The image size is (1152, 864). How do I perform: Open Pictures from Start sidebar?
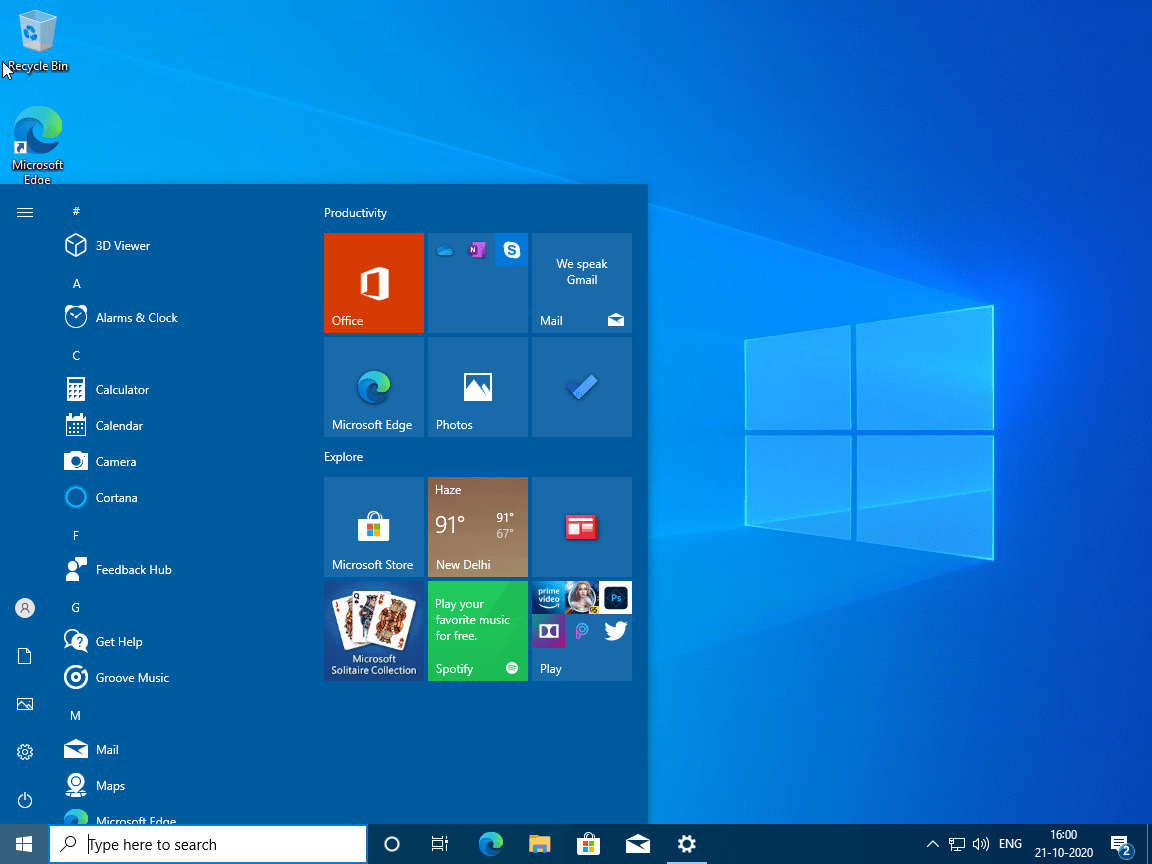[25, 704]
